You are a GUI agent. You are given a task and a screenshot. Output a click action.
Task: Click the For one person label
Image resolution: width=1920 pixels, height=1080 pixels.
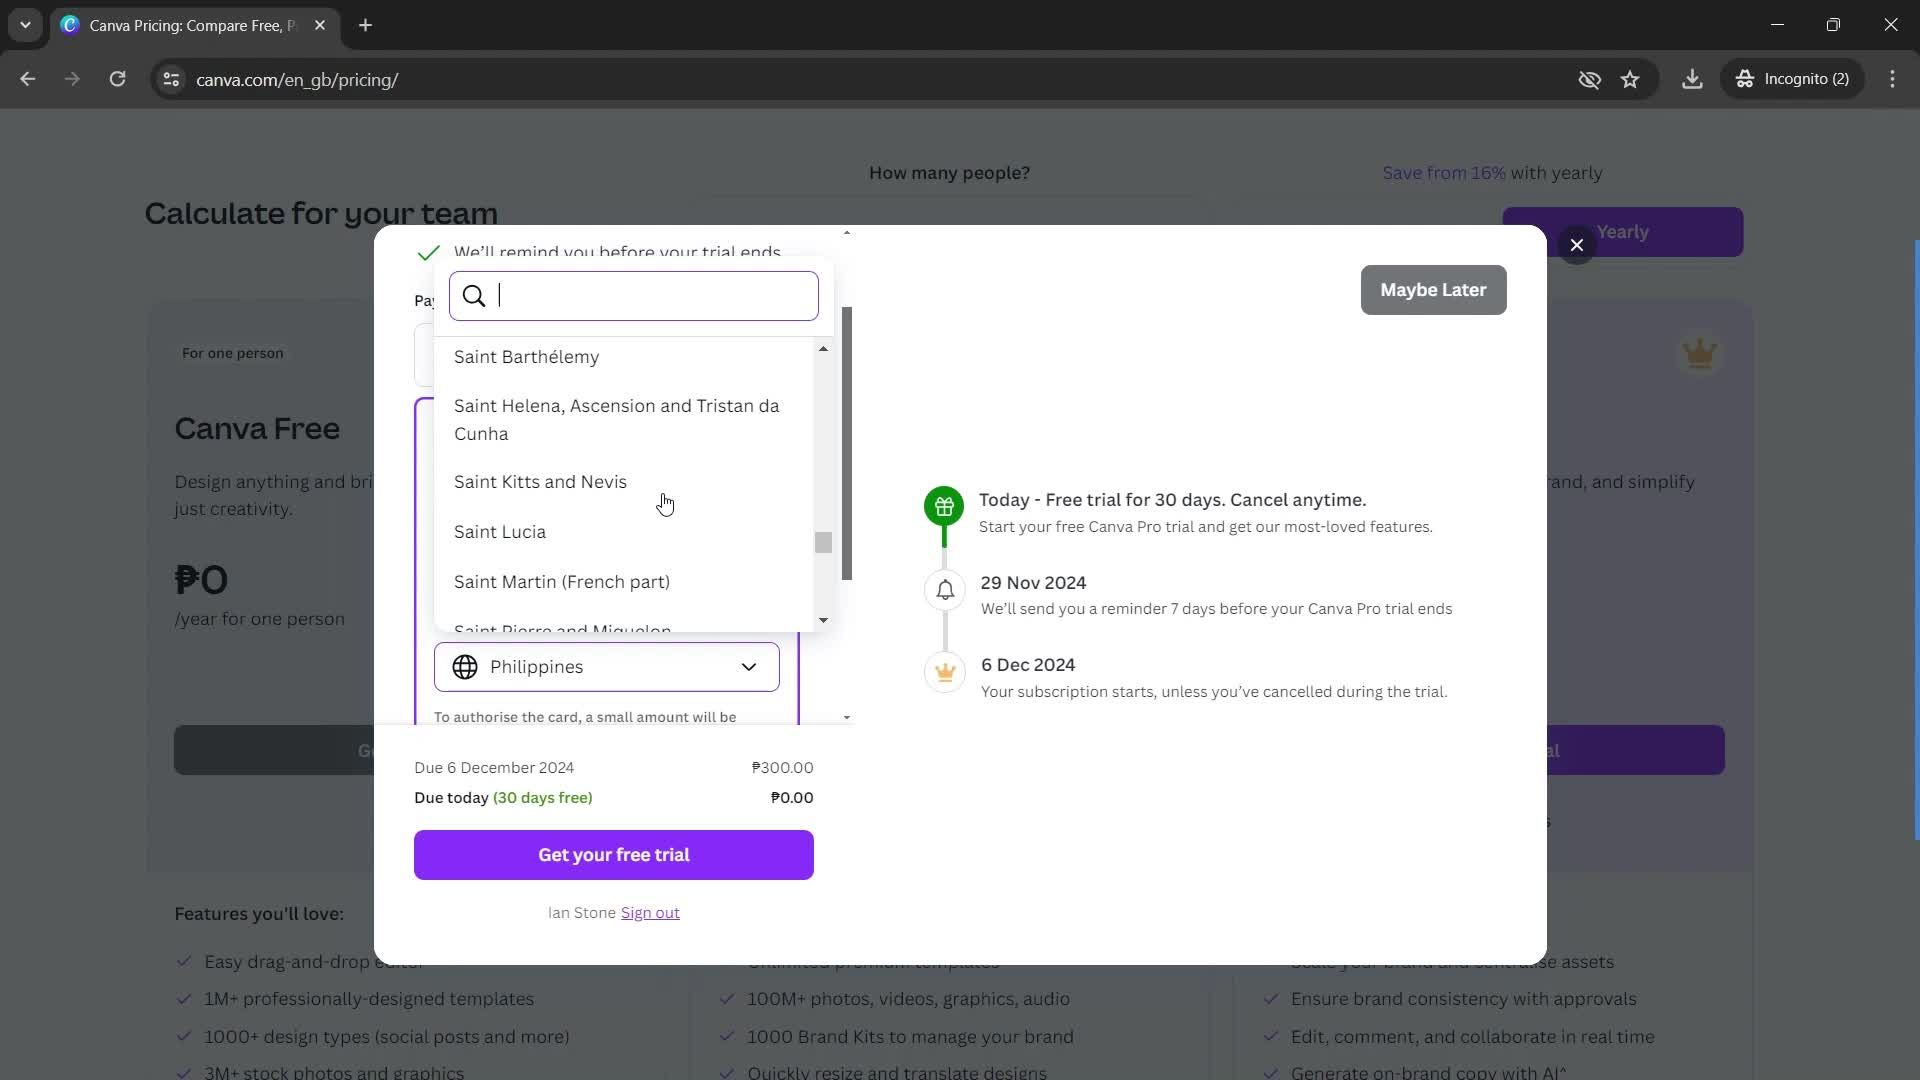(x=232, y=353)
